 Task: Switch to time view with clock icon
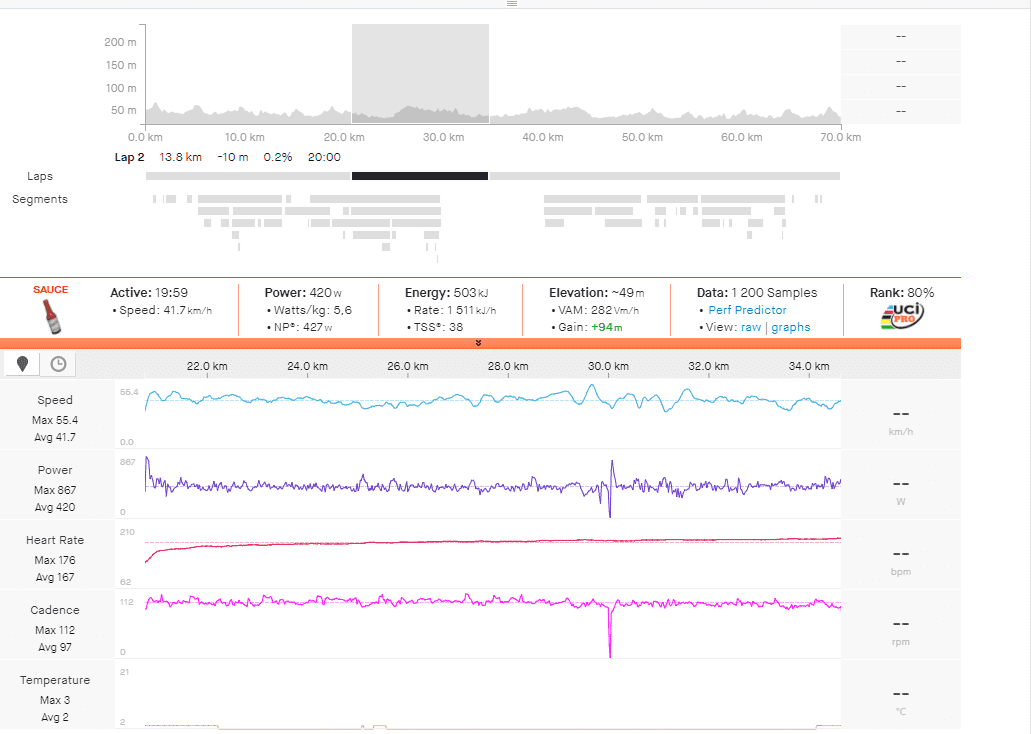(58, 364)
